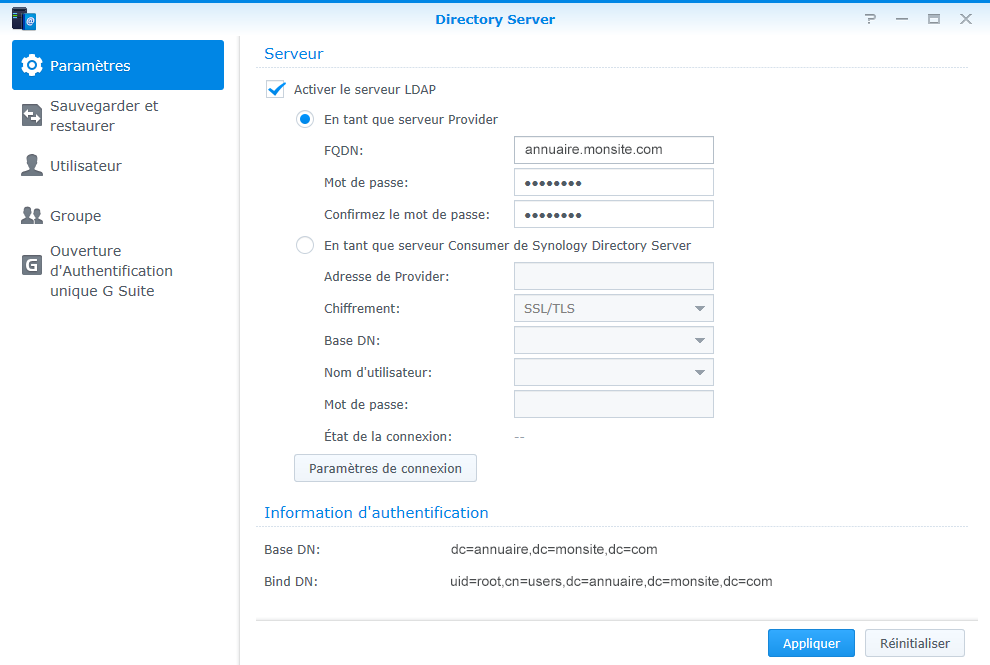Open the Nom d'utilisateur dropdown
This screenshot has height=665, width=990.
614,373
